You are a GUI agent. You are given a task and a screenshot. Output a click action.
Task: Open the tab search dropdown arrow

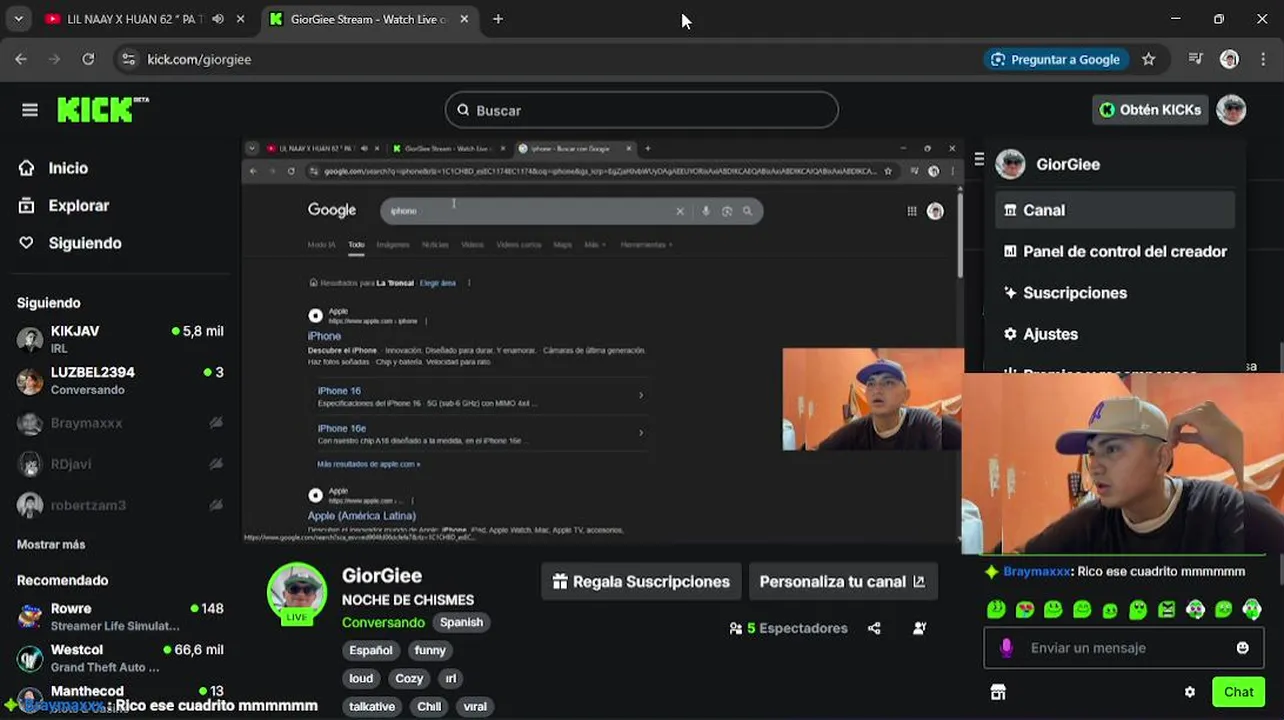[19, 19]
